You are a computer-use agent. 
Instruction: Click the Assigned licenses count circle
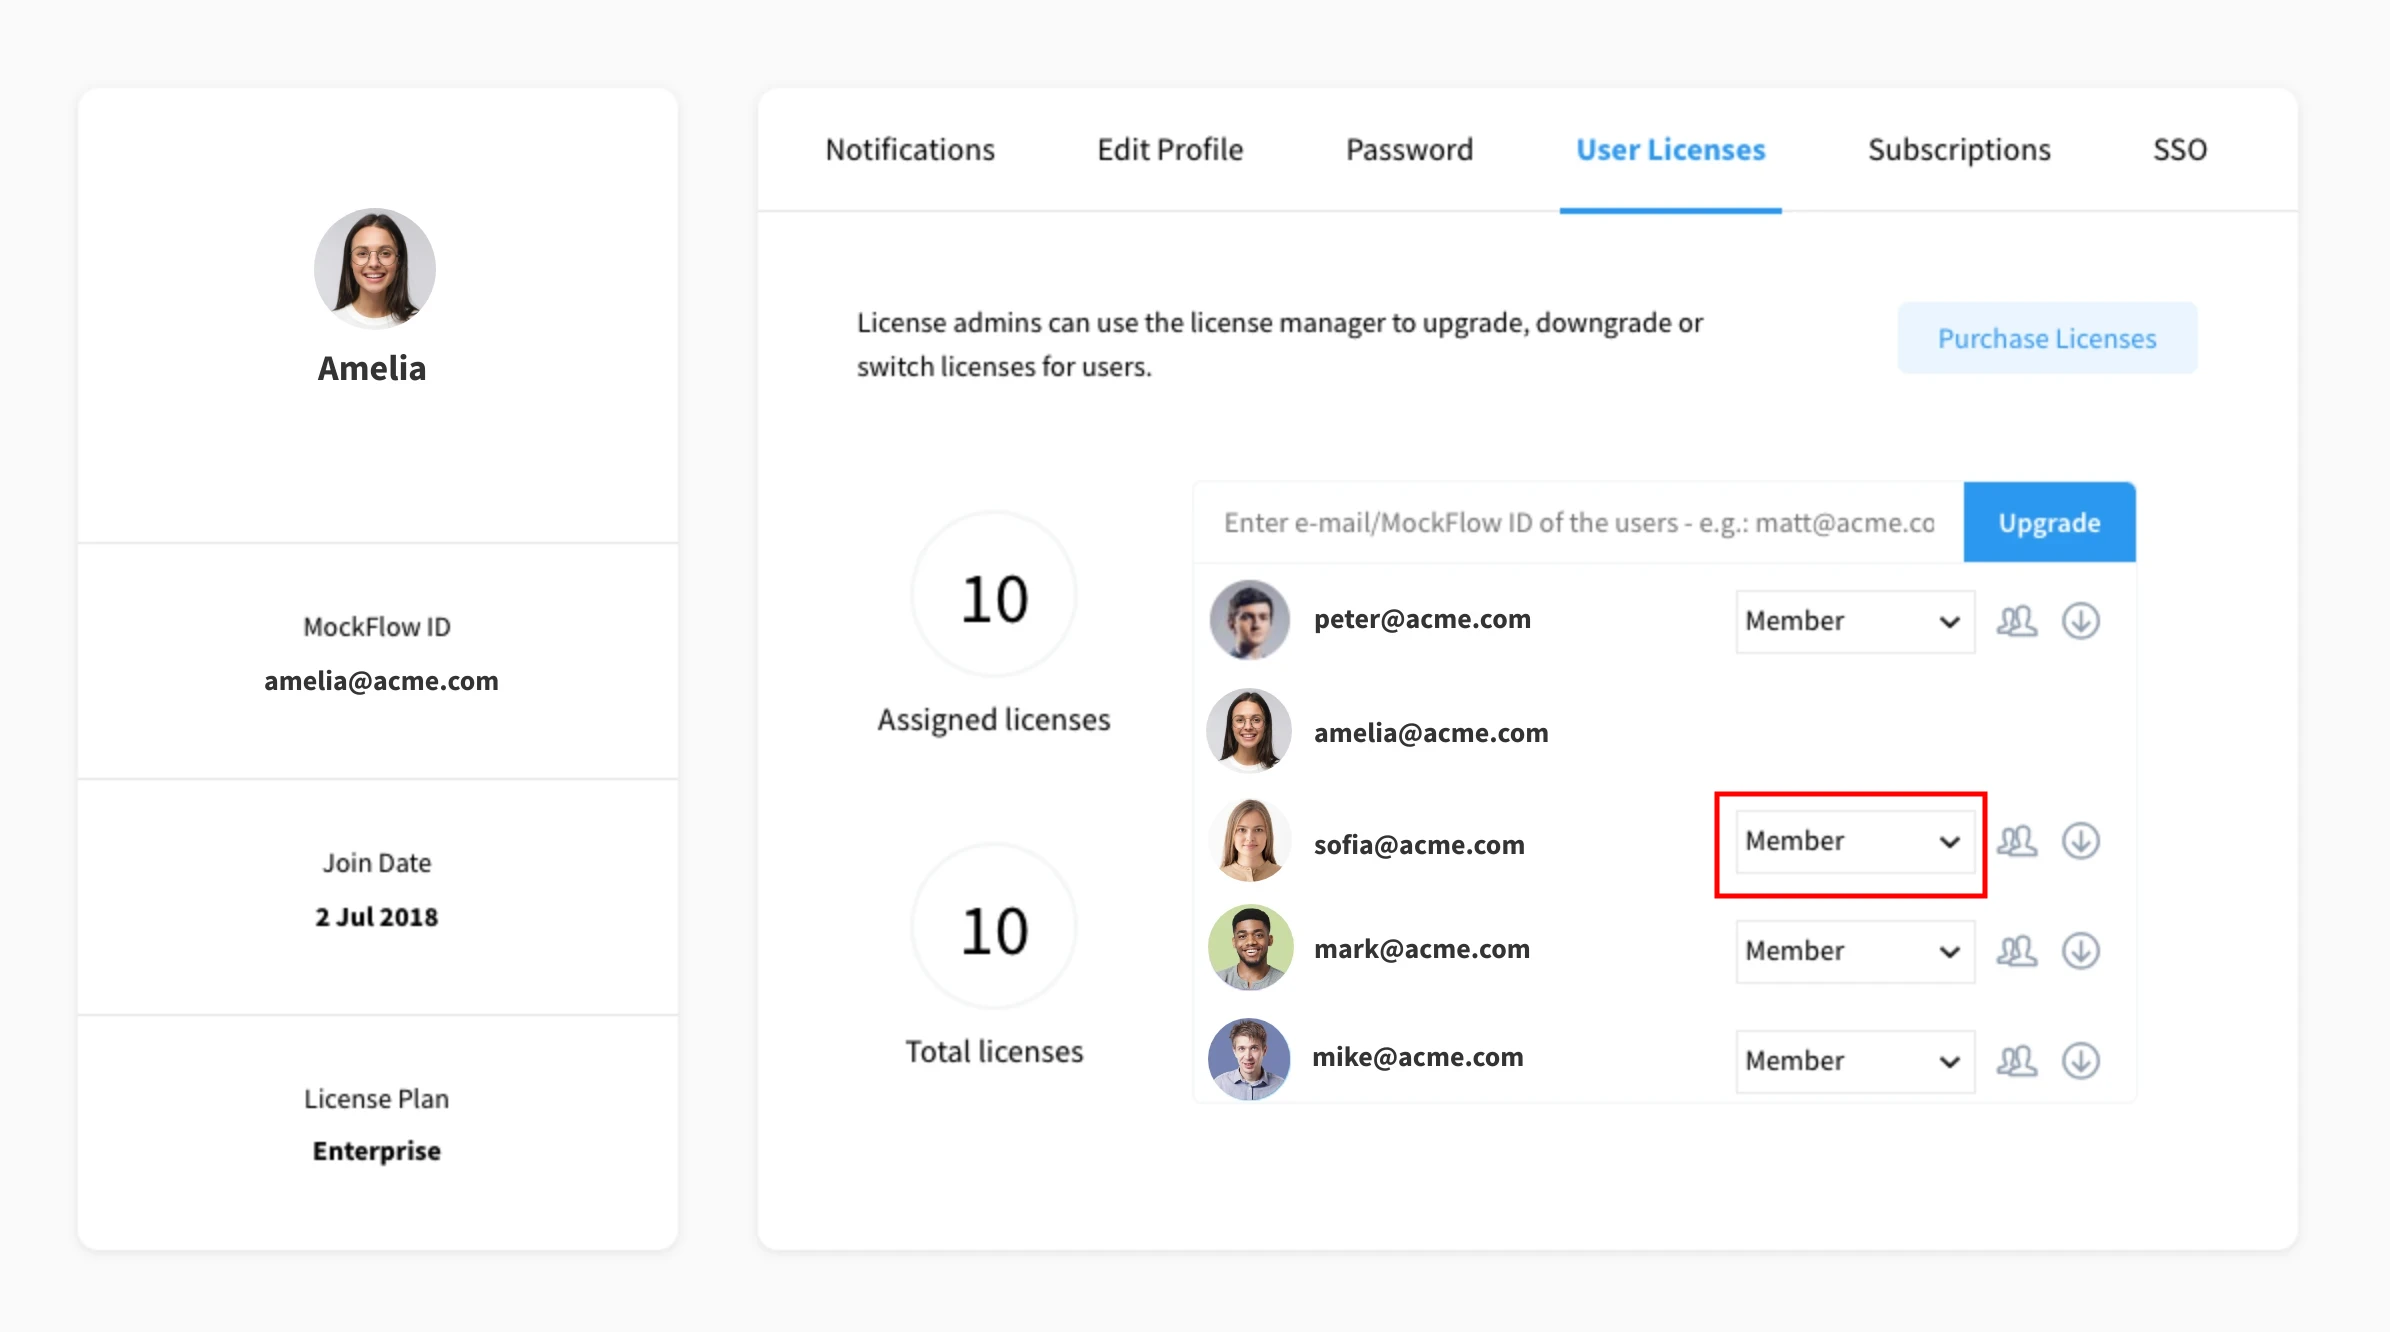[x=994, y=596]
